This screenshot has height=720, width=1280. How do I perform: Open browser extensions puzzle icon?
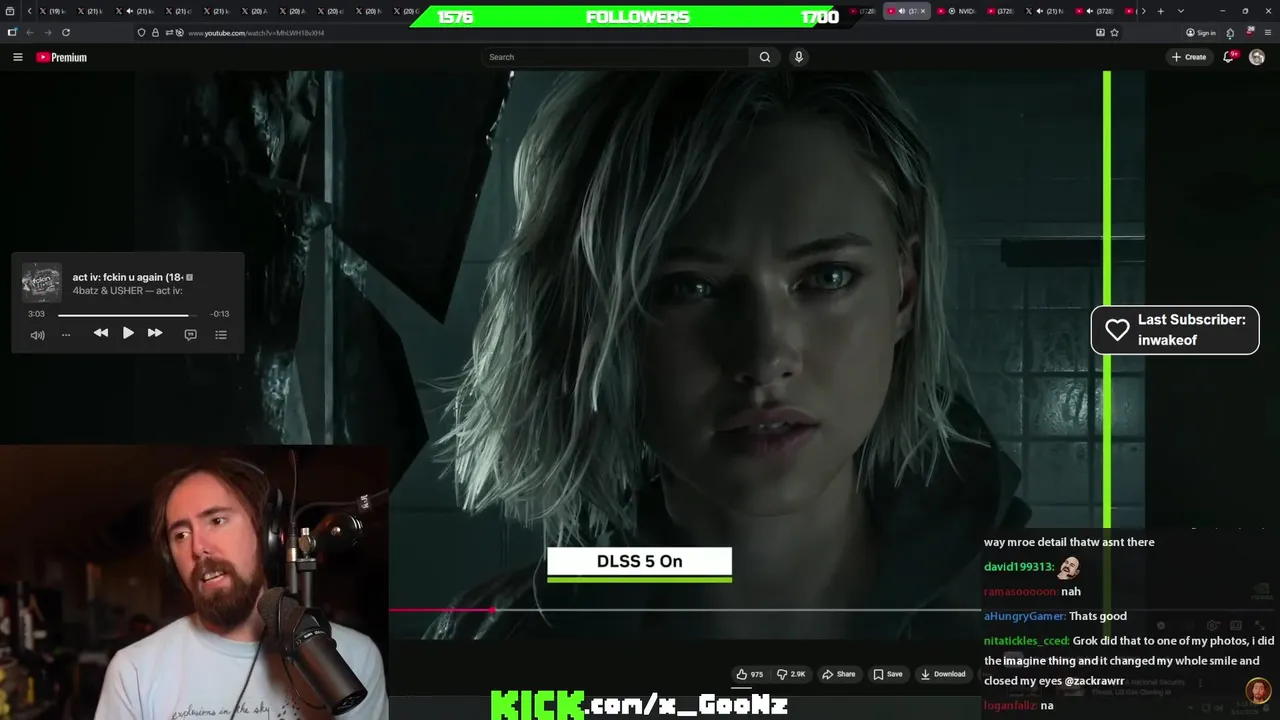pos(1230,32)
